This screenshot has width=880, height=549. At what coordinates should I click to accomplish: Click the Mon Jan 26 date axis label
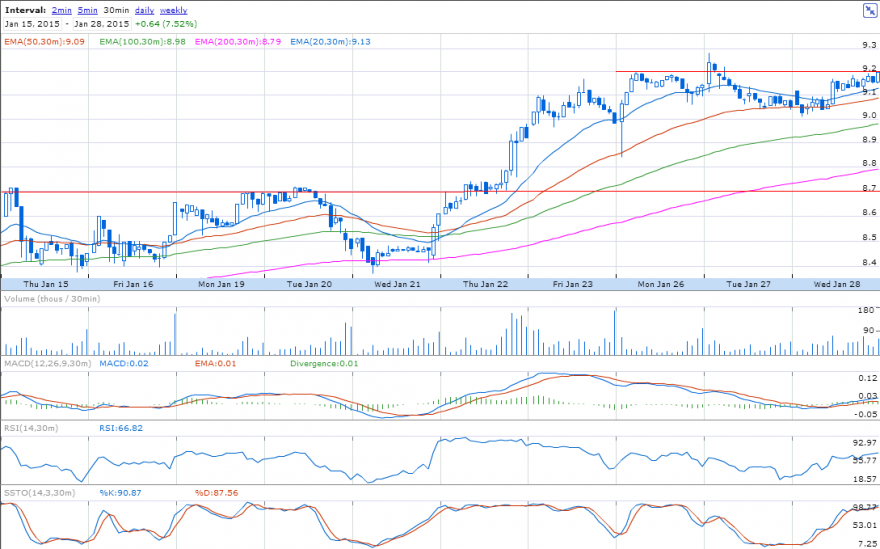[x=661, y=284]
